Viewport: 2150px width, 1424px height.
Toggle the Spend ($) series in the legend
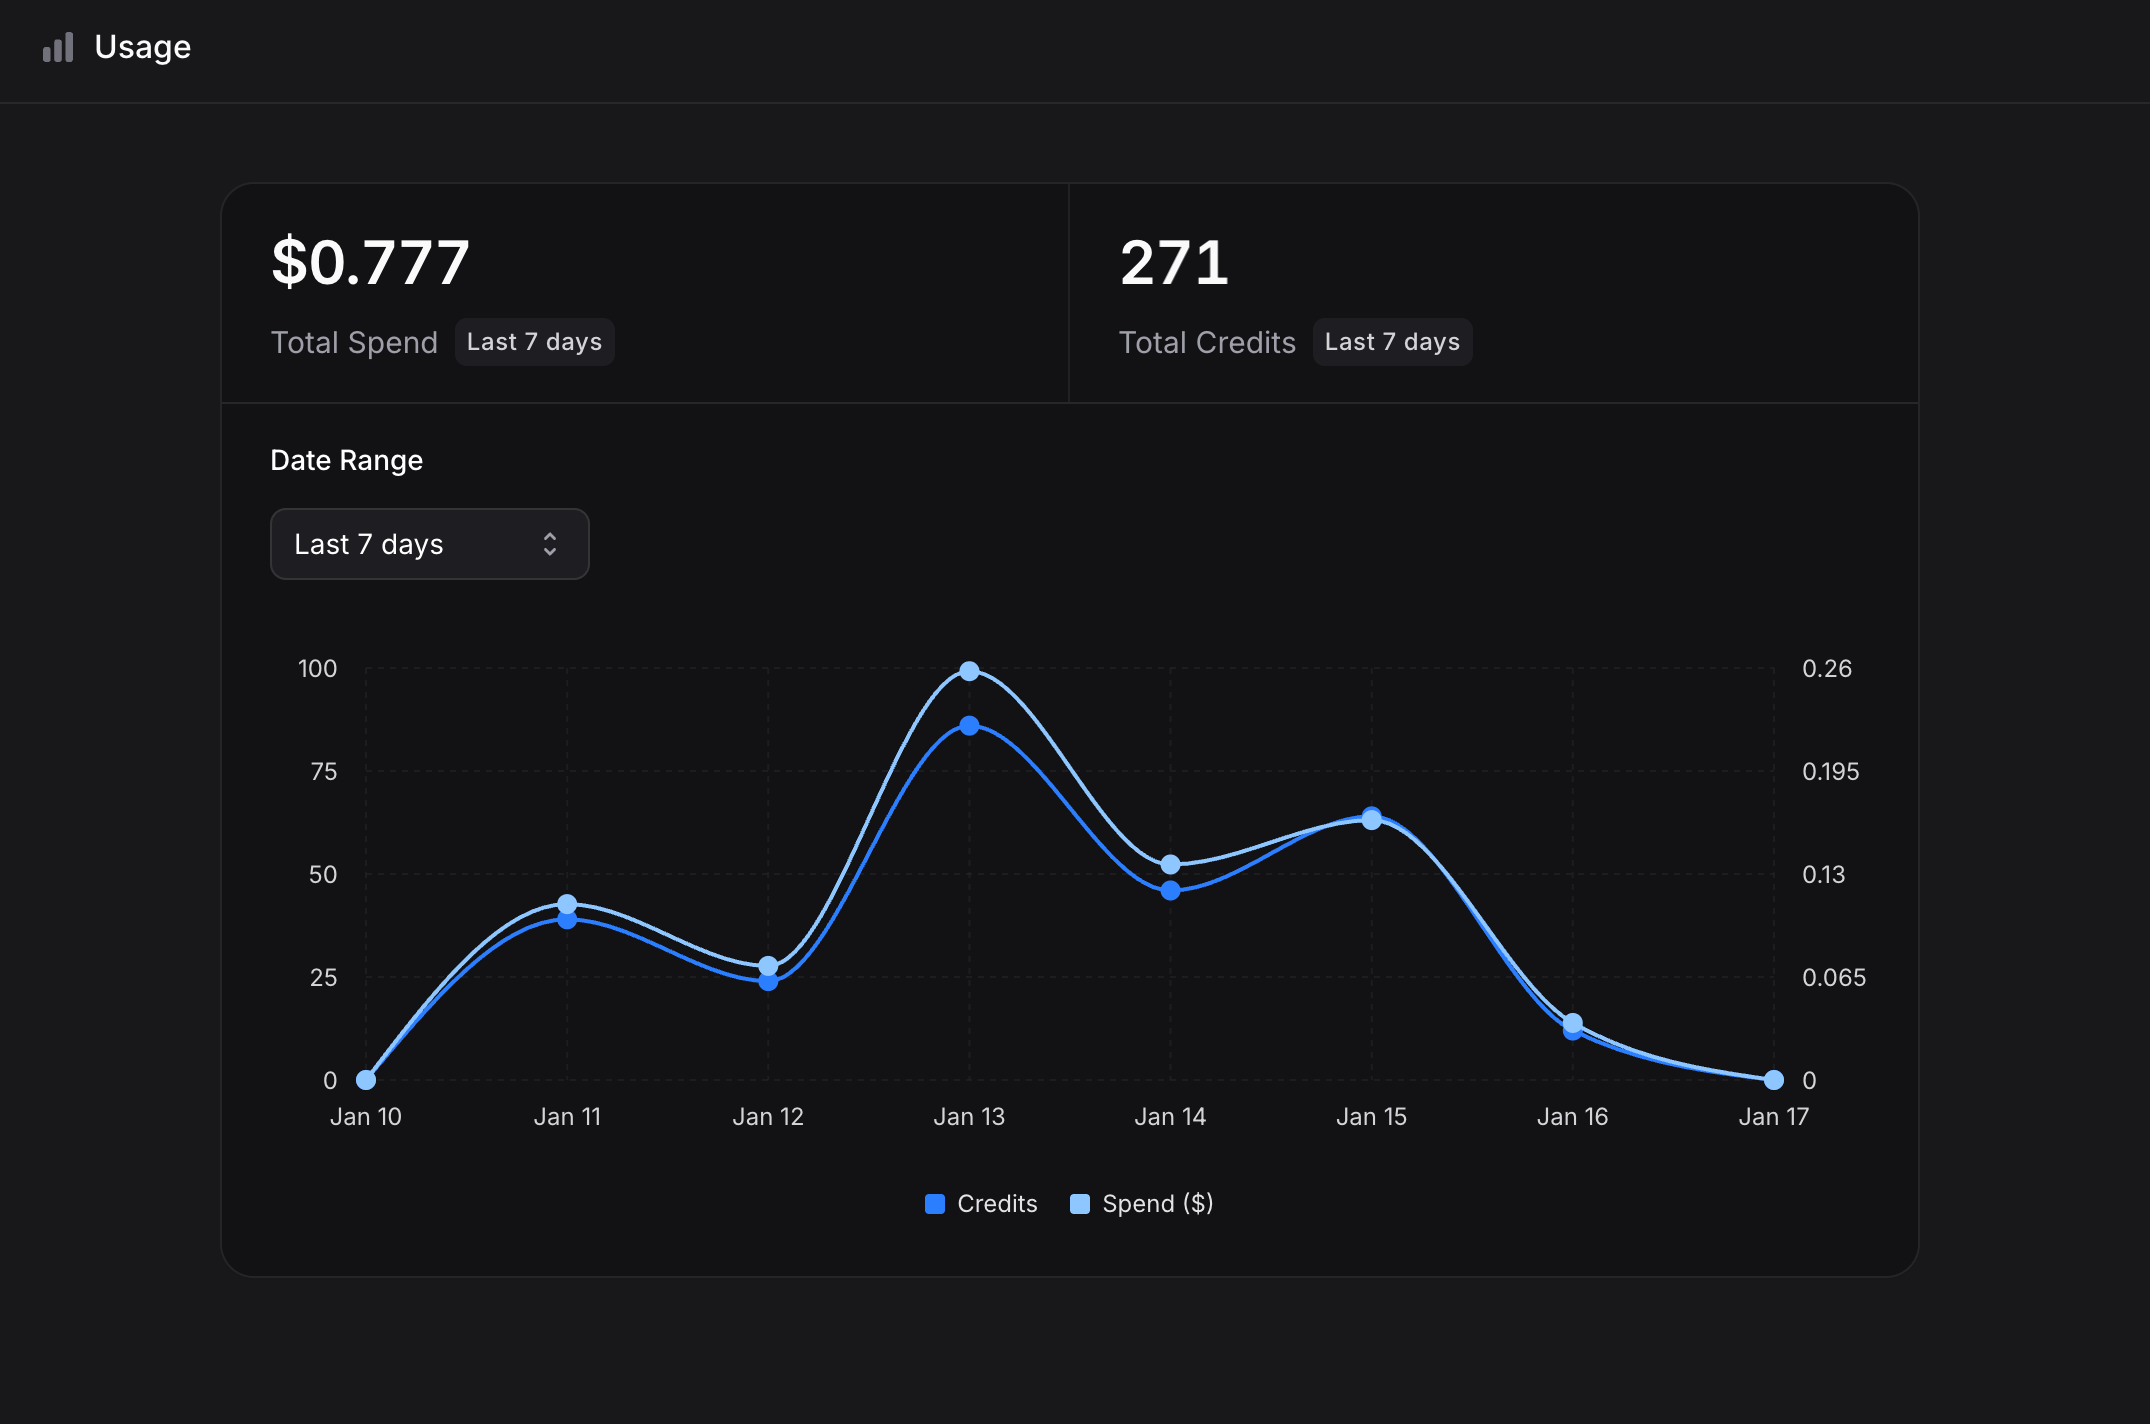point(1140,1203)
